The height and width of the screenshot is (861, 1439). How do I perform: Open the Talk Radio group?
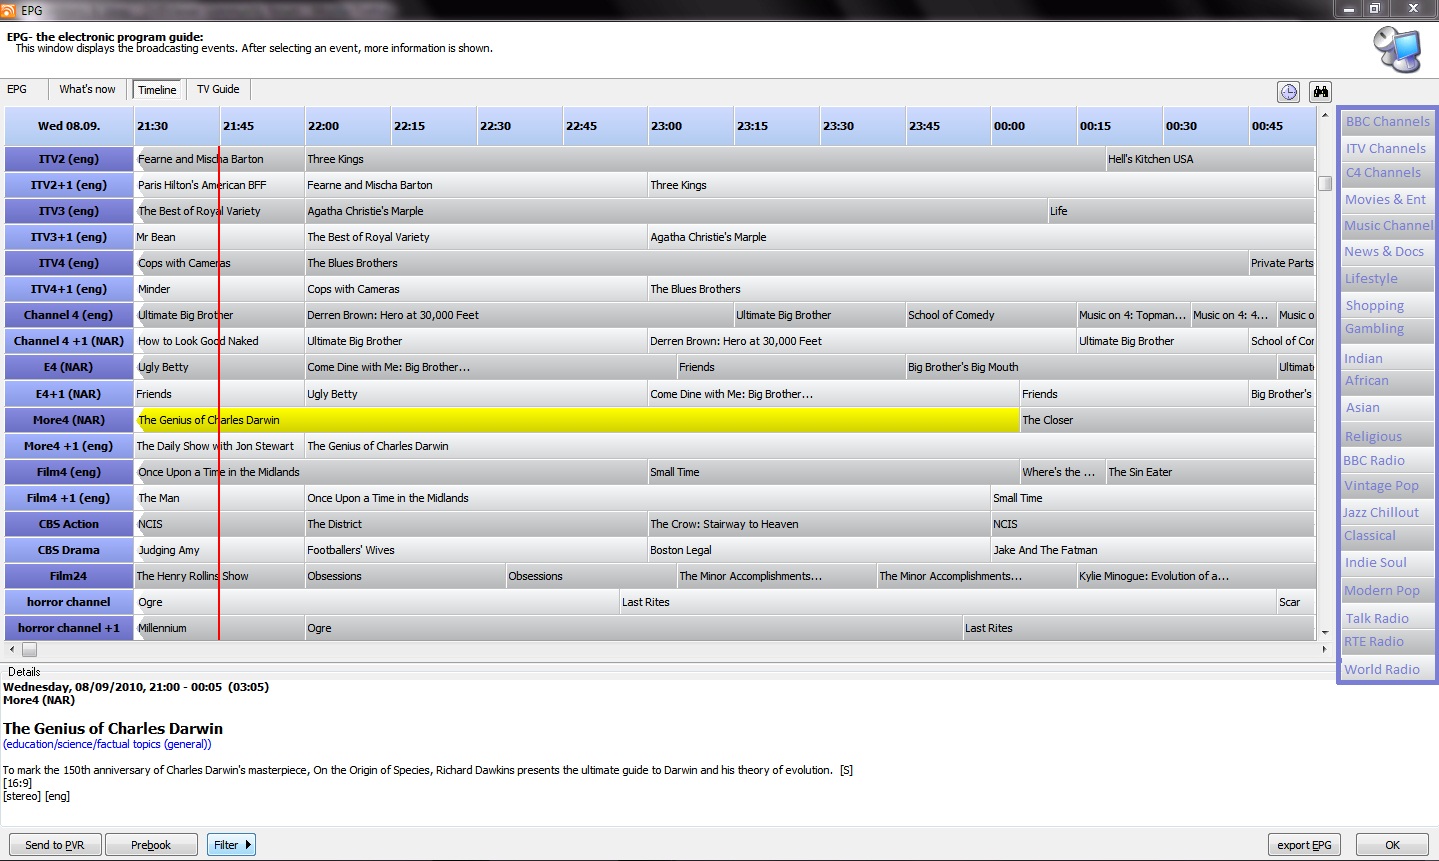[1387, 619]
